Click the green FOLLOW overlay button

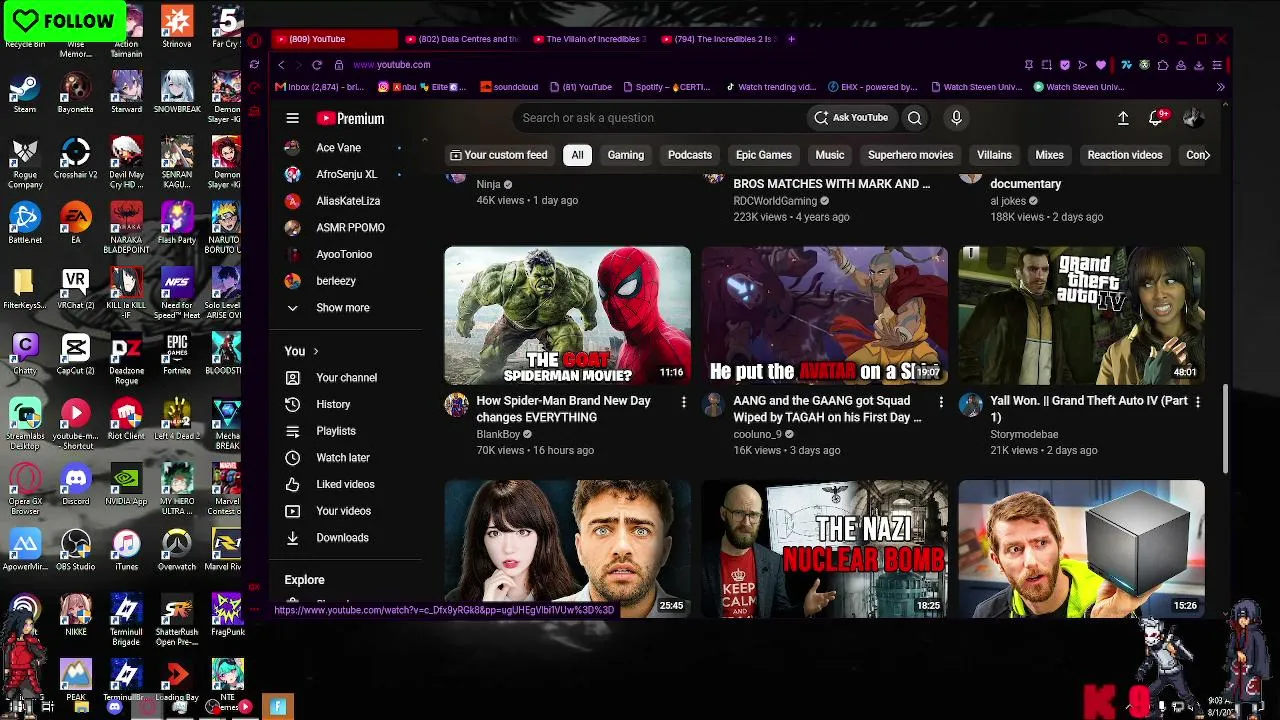(64, 21)
